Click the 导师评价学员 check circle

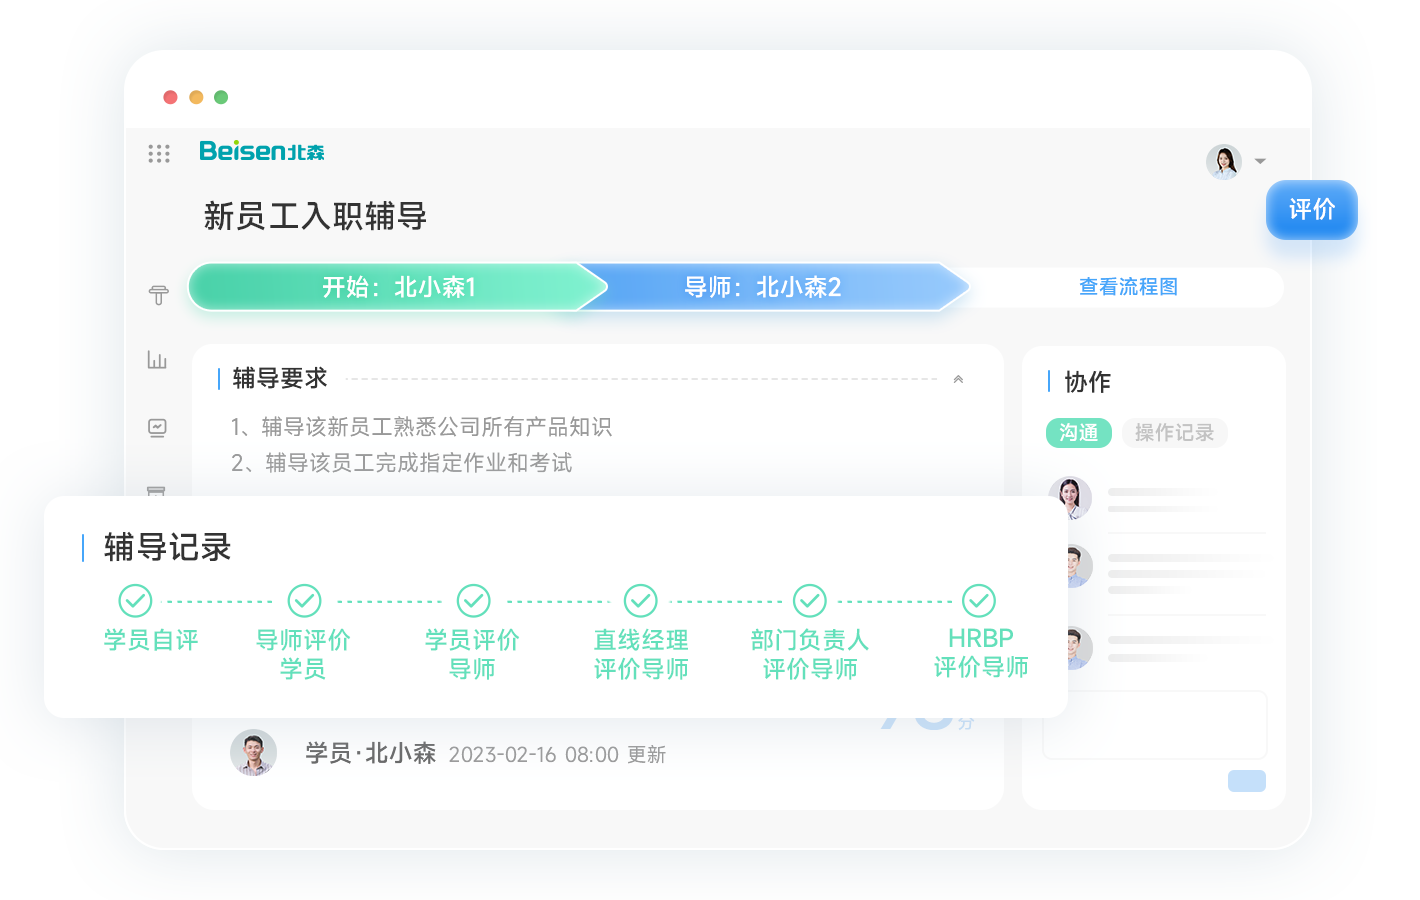point(304,601)
